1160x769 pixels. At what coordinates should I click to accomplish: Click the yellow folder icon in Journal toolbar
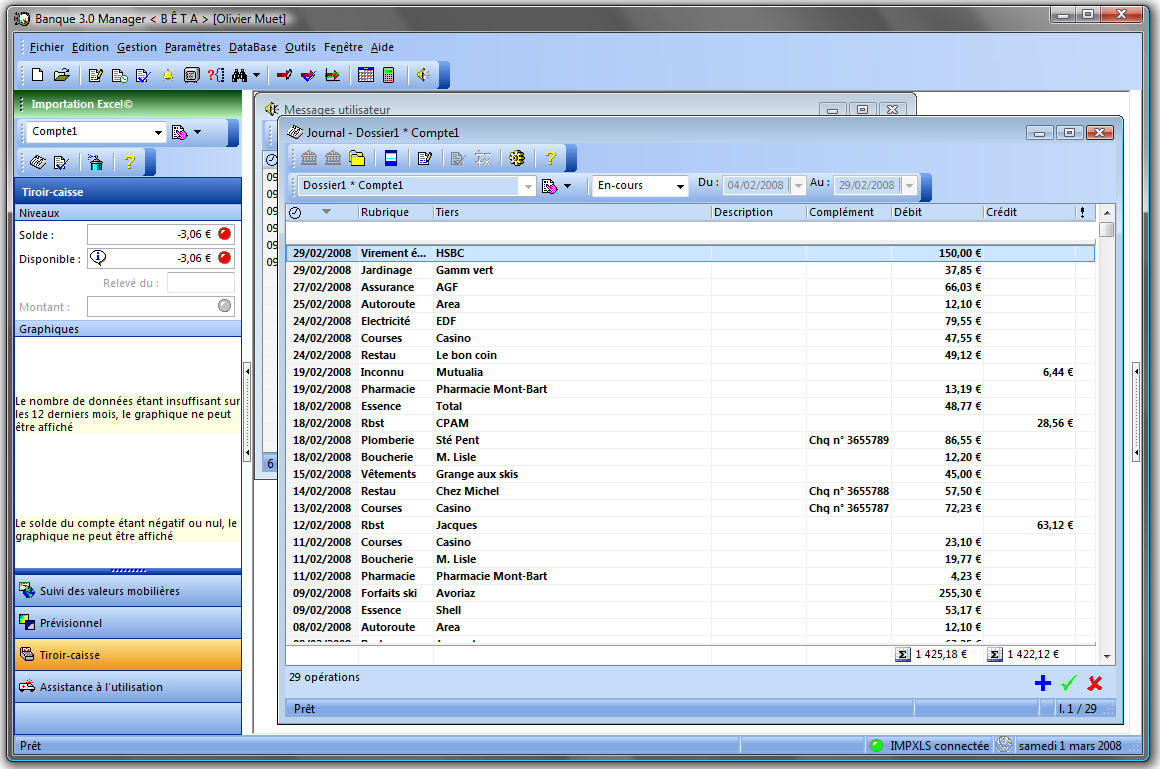click(357, 158)
